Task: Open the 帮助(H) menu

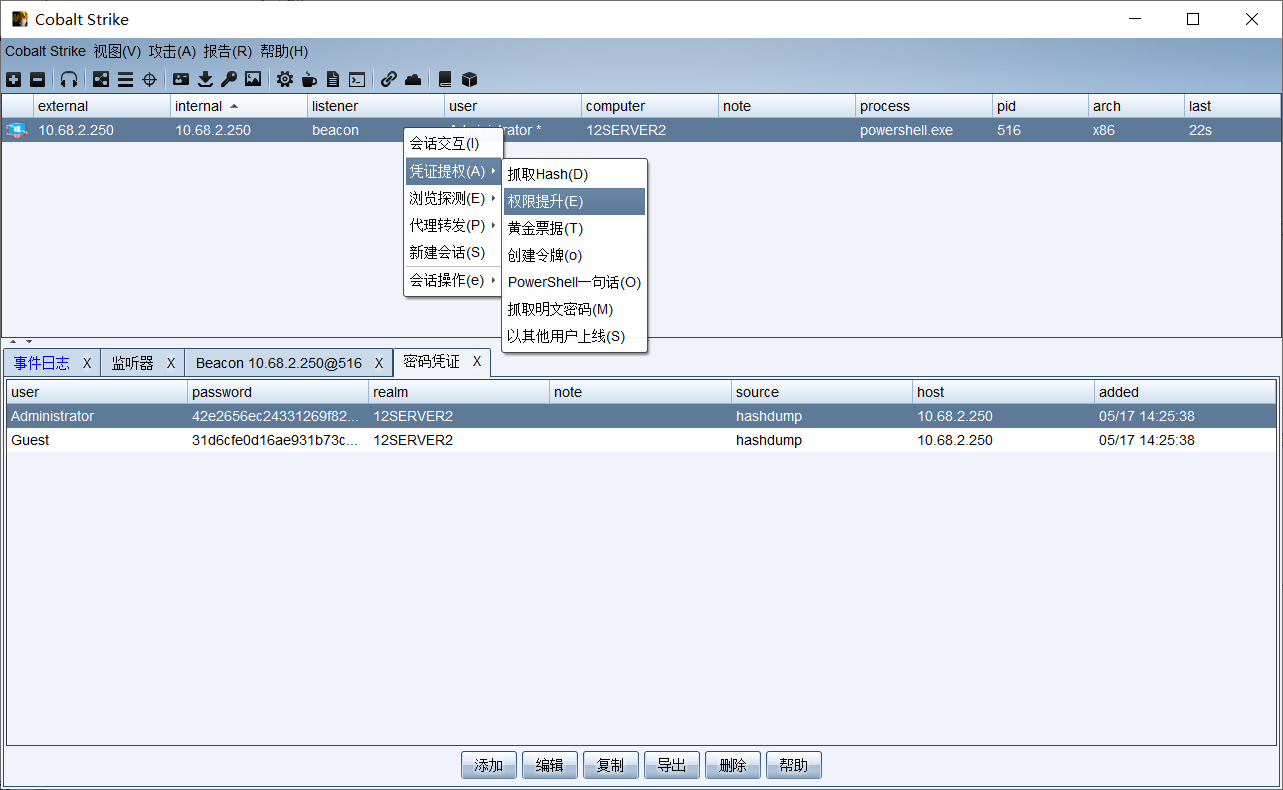Action: click(x=284, y=51)
